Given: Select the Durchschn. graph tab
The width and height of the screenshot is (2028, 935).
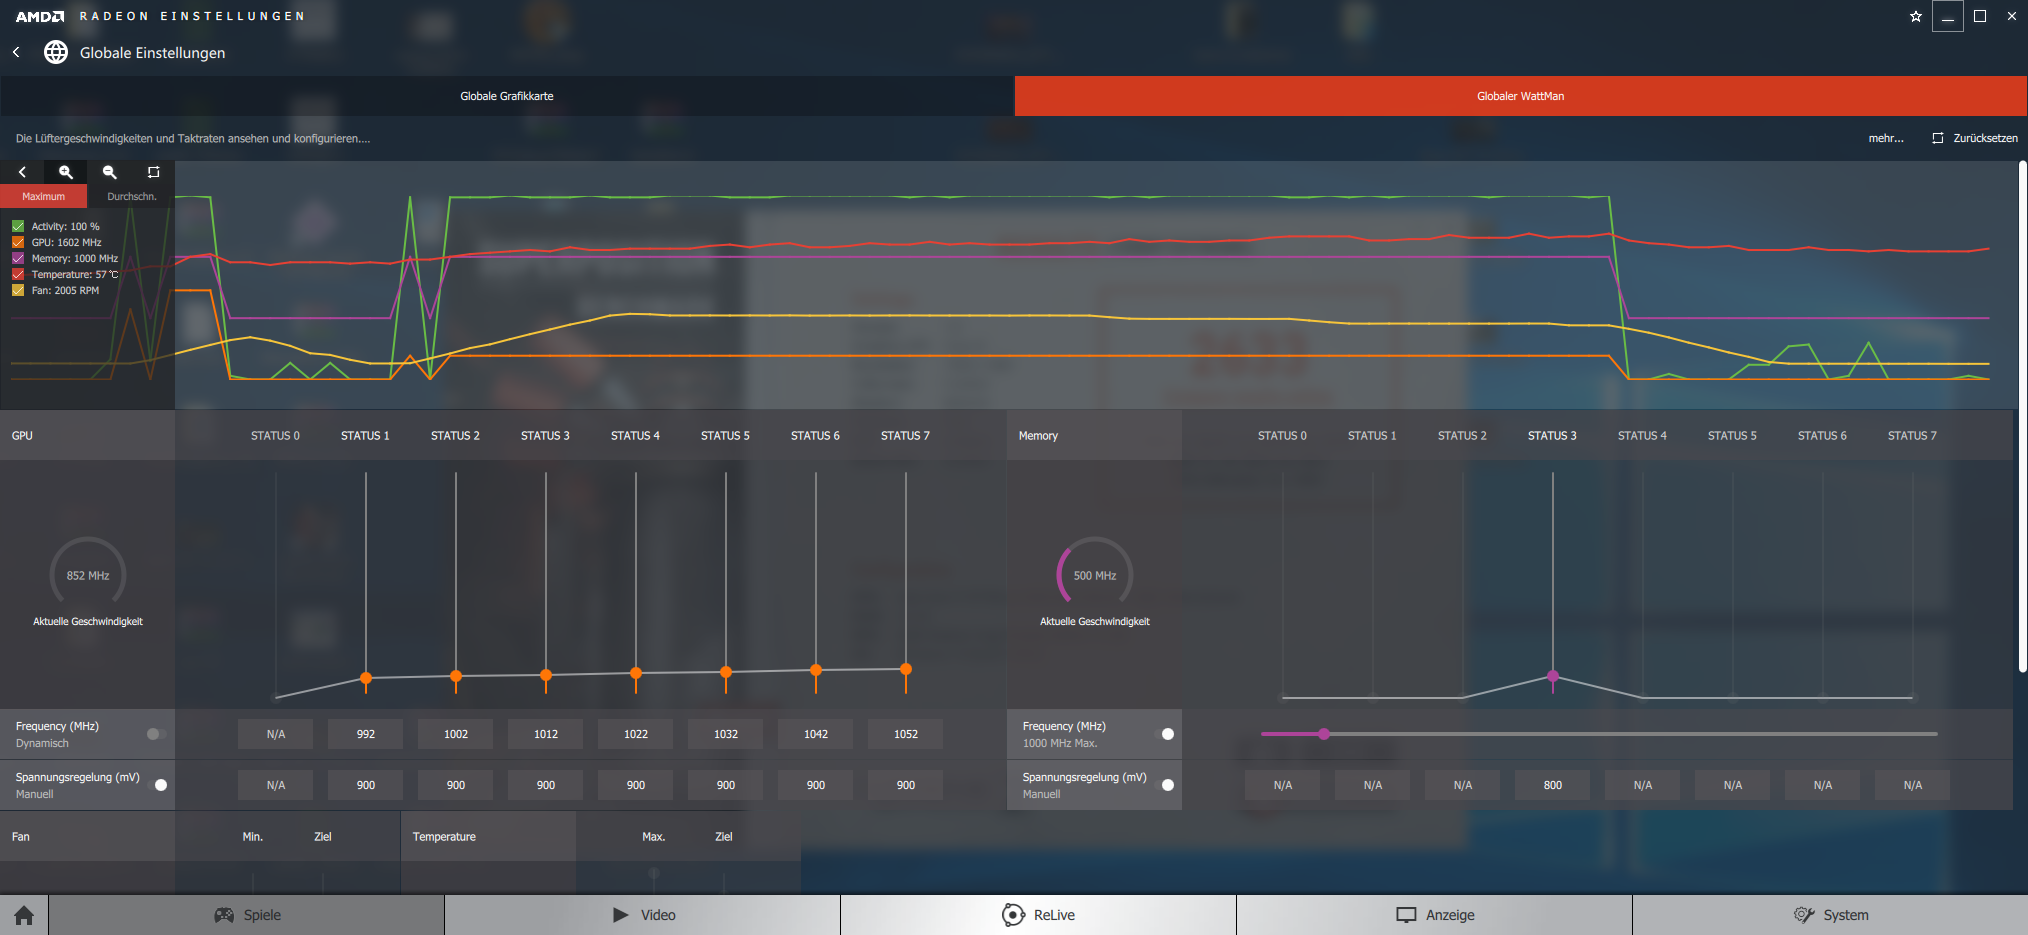Looking at the screenshot, I should pyautogui.click(x=132, y=196).
